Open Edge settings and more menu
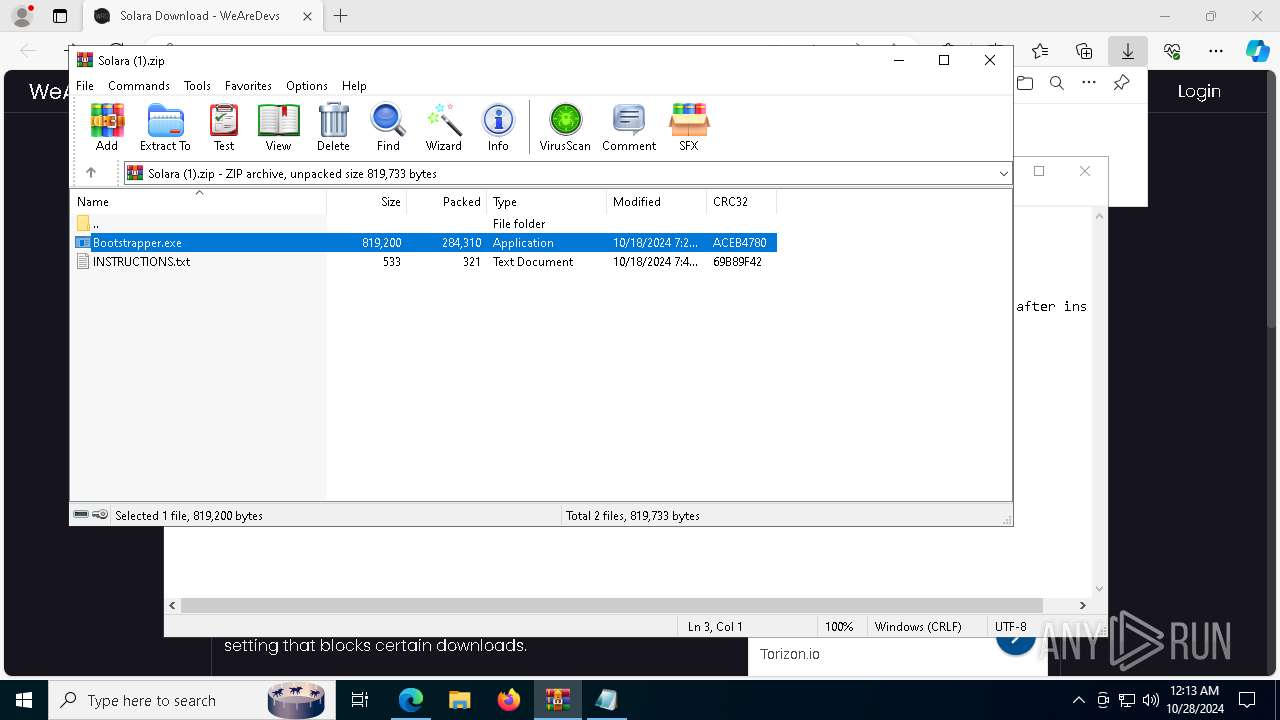This screenshot has height=720, width=1280. click(1216, 51)
